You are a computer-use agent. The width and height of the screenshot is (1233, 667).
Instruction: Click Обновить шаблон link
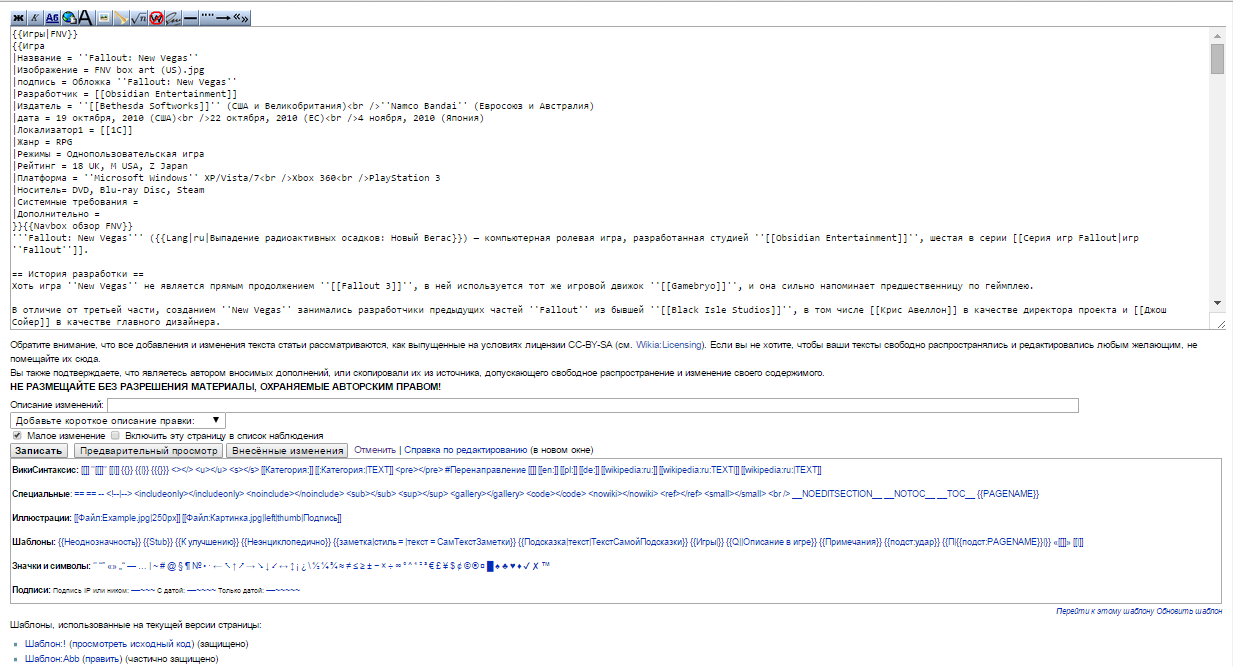click(1189, 610)
